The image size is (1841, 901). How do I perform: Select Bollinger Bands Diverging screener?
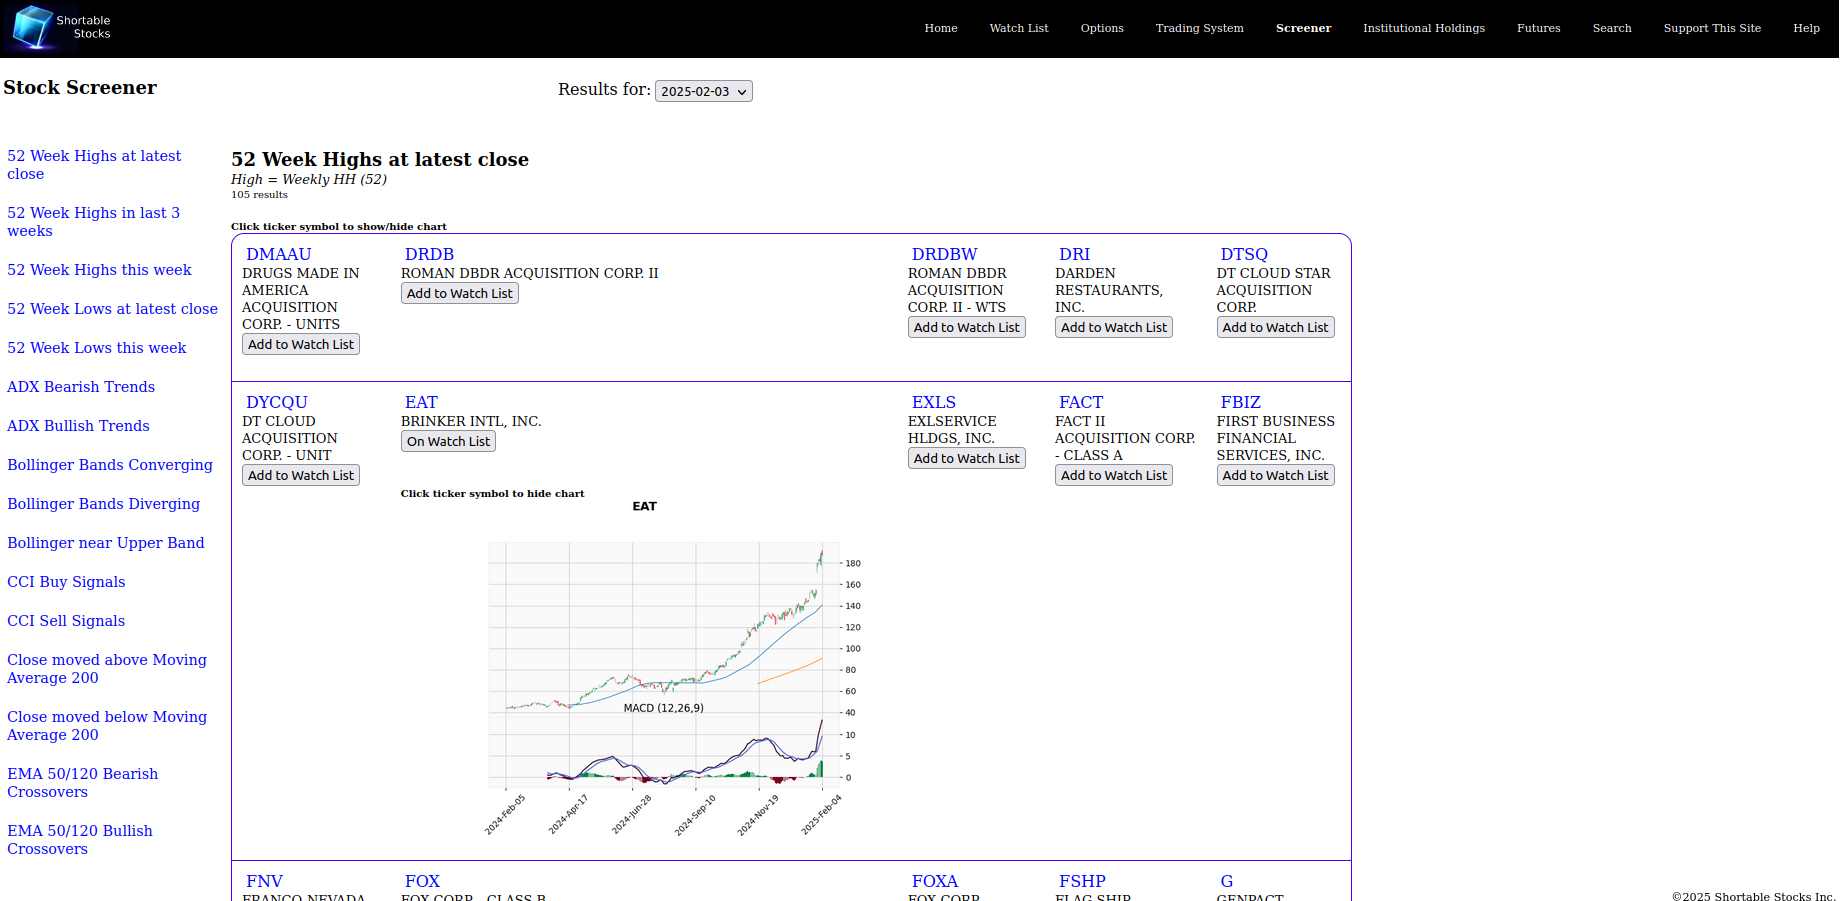point(103,504)
